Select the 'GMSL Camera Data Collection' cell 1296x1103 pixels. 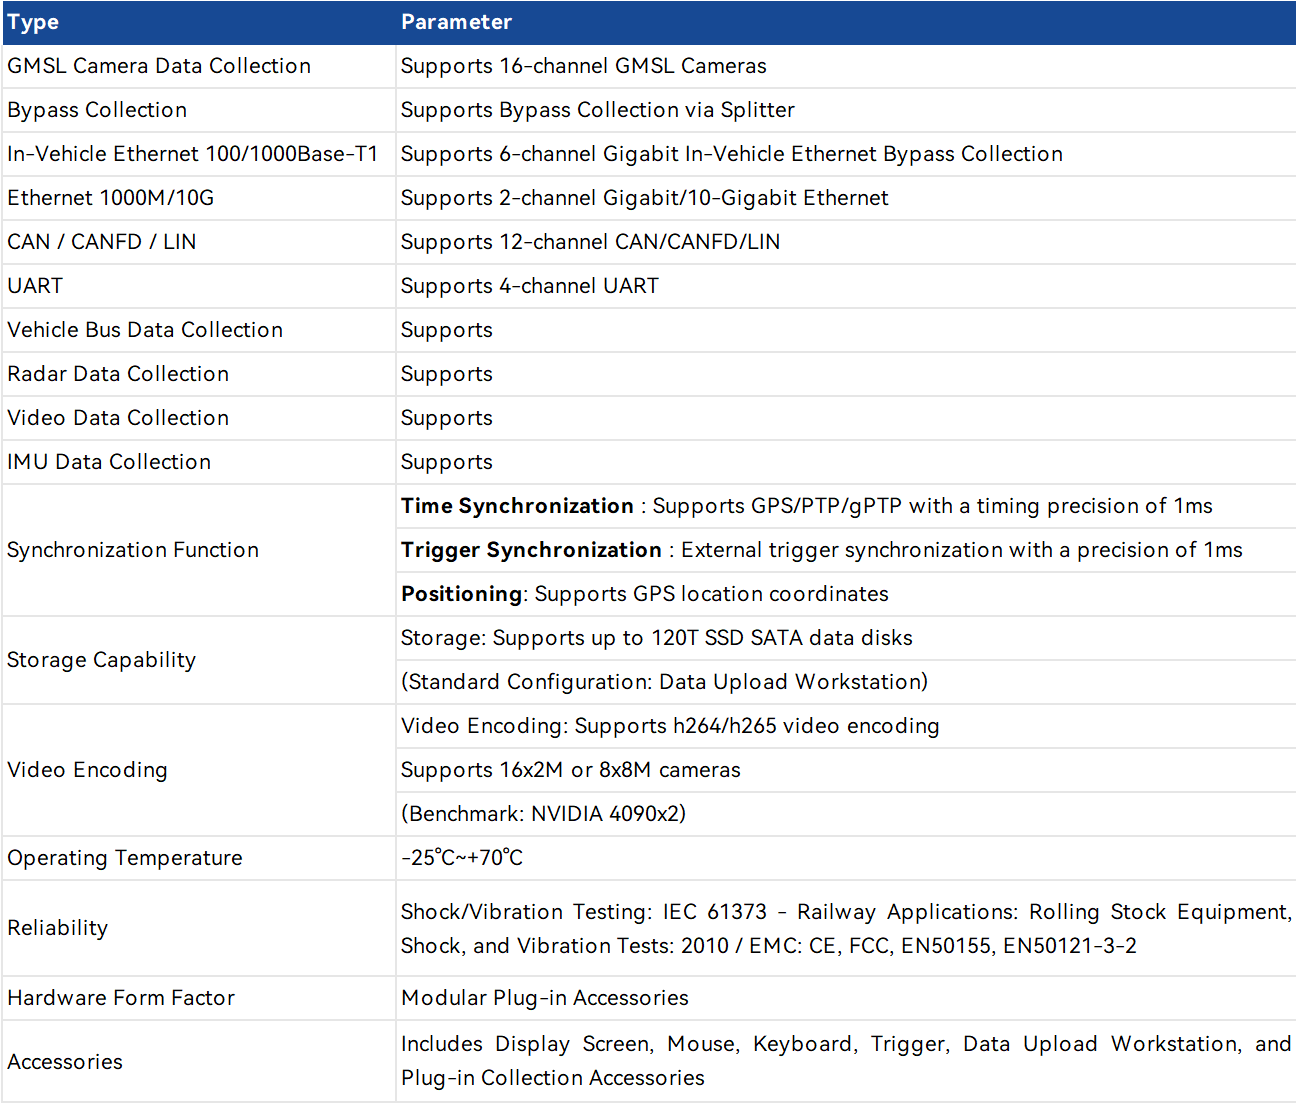pyautogui.click(x=159, y=66)
